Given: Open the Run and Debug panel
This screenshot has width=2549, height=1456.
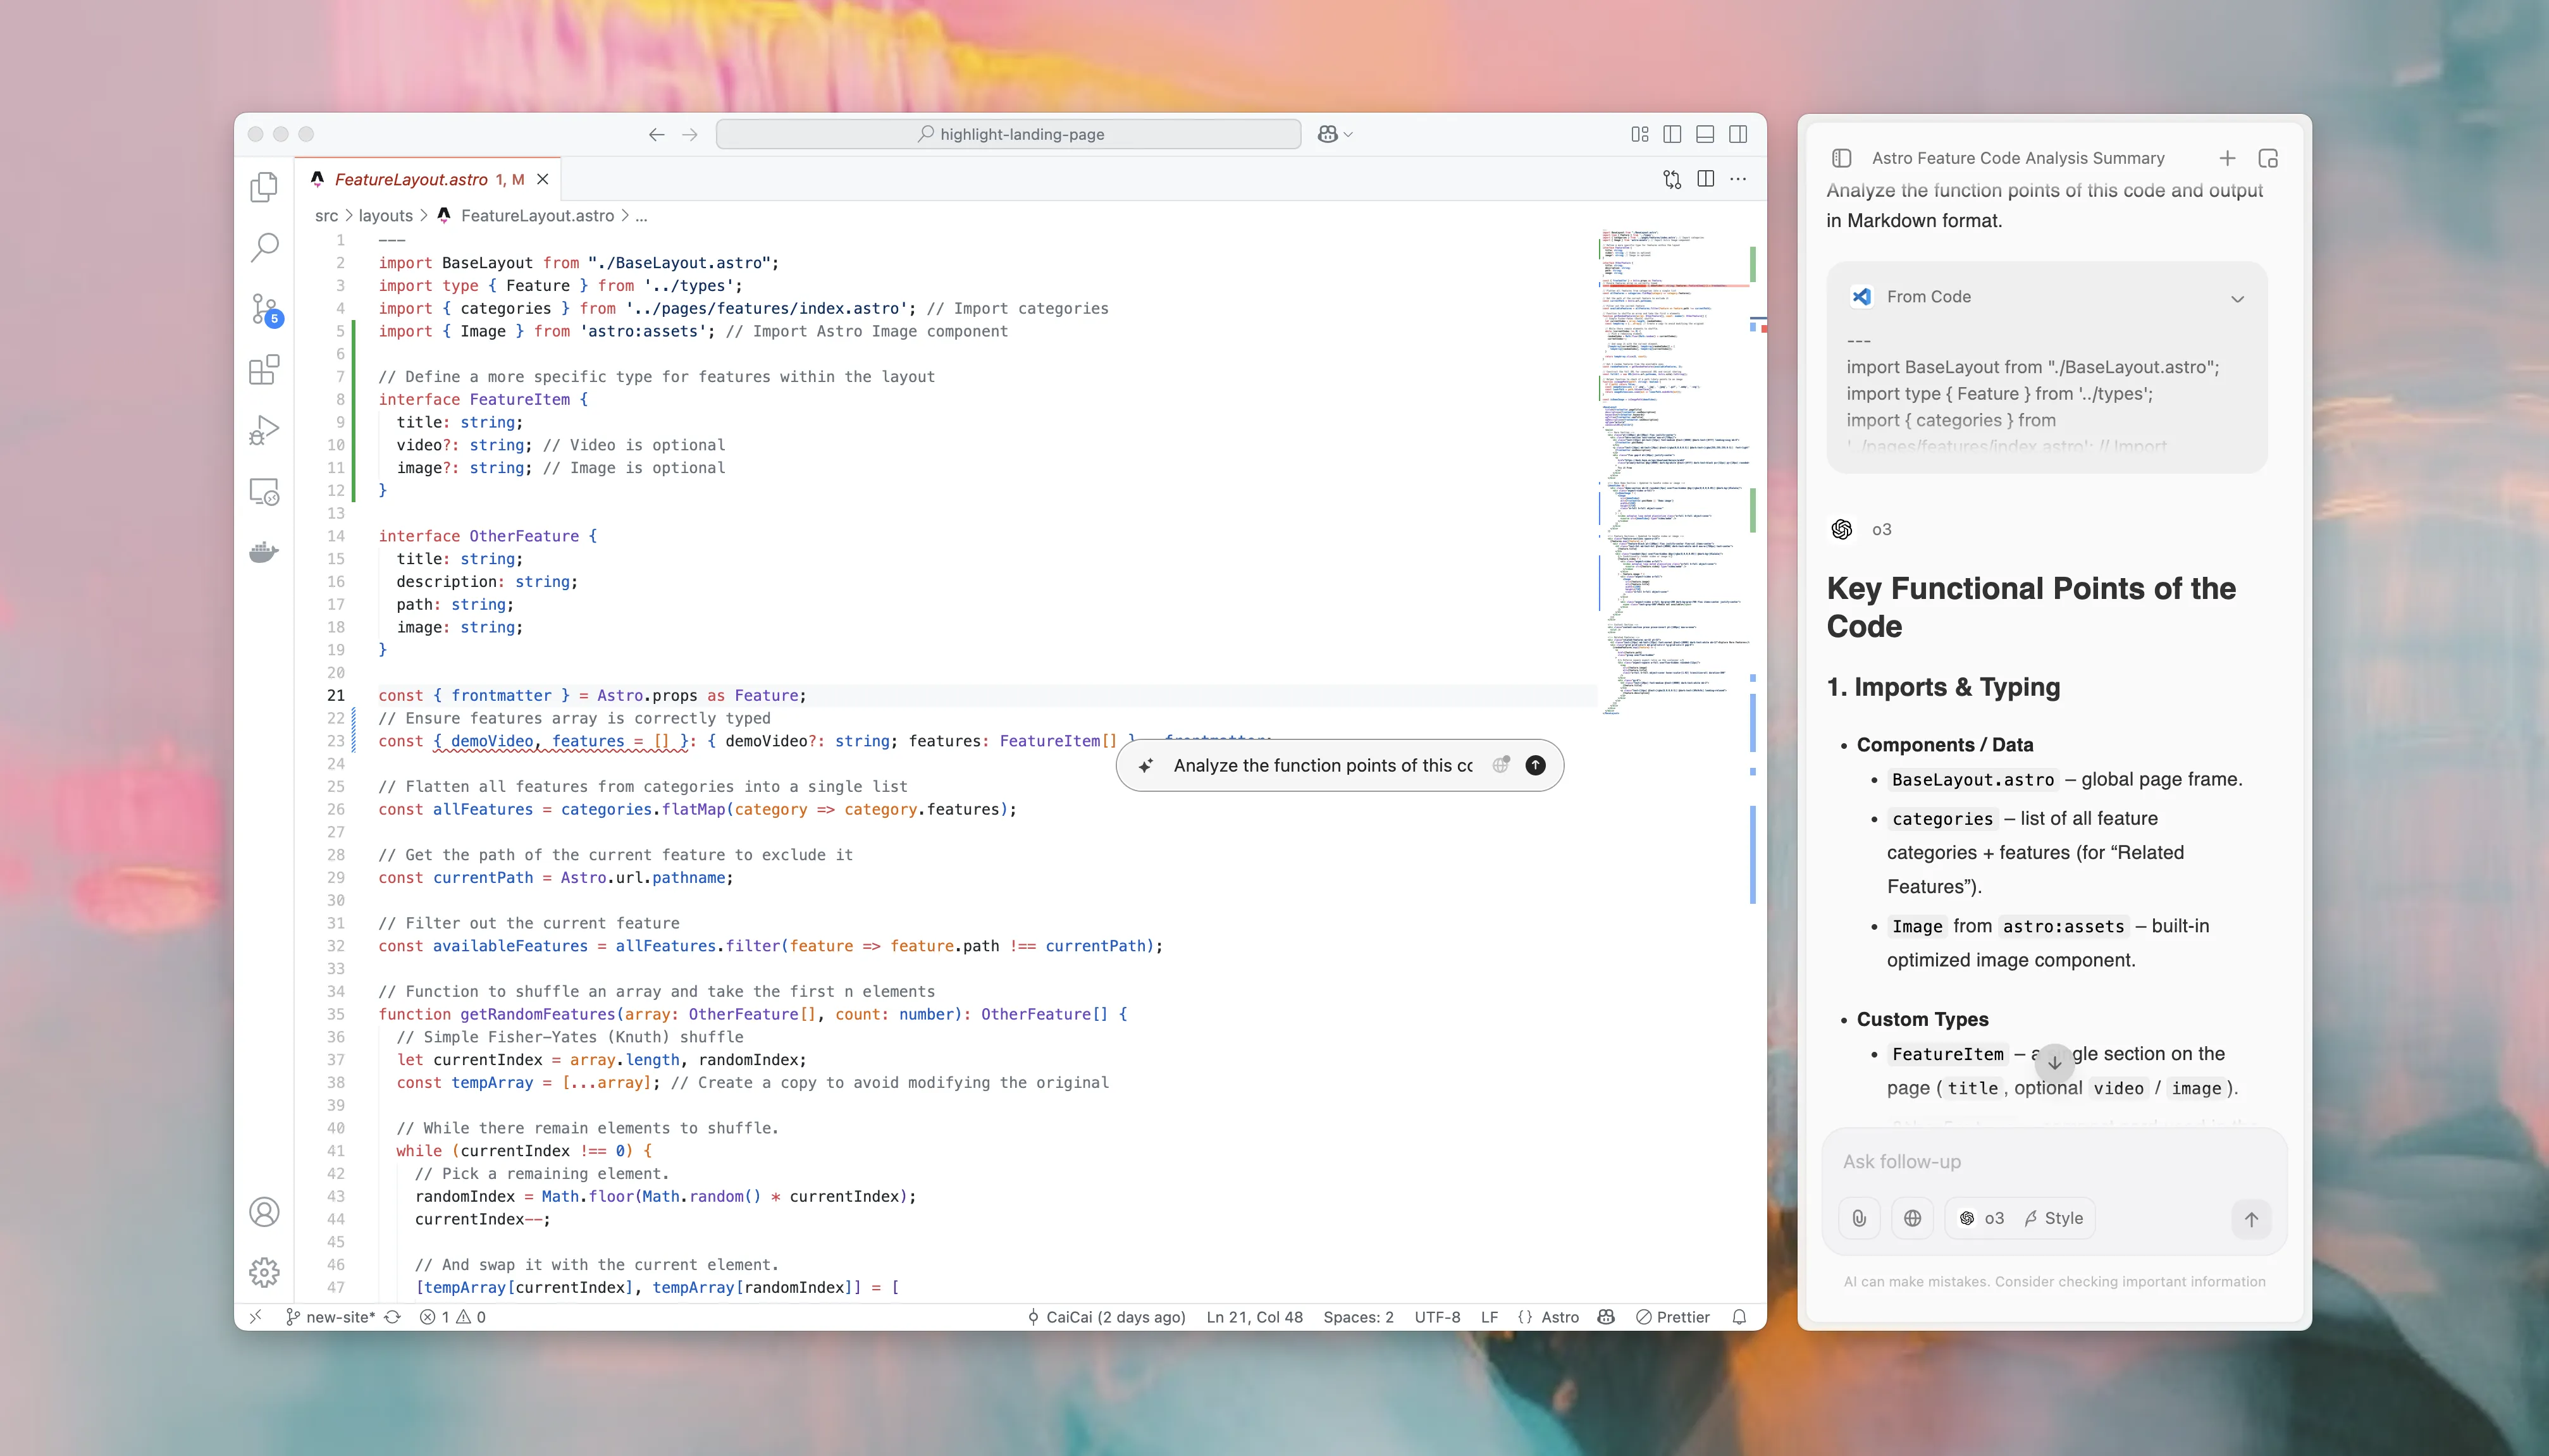Looking at the screenshot, I should [264, 429].
